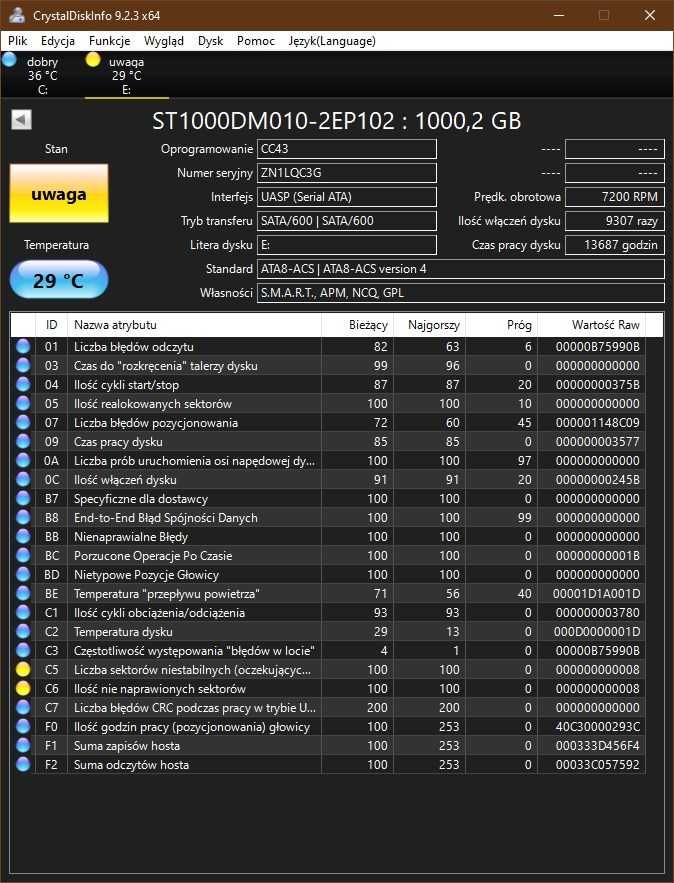Open the Edycja menu
This screenshot has height=883, width=674.
pos(57,41)
